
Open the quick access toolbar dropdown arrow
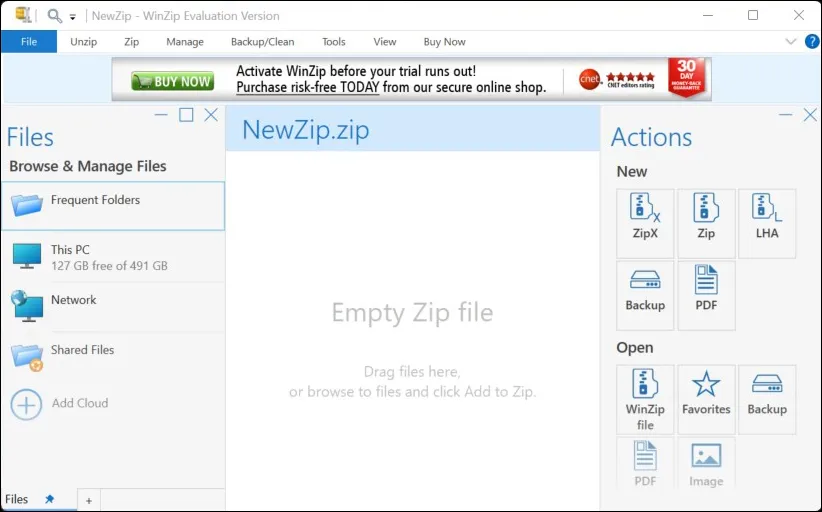click(73, 17)
